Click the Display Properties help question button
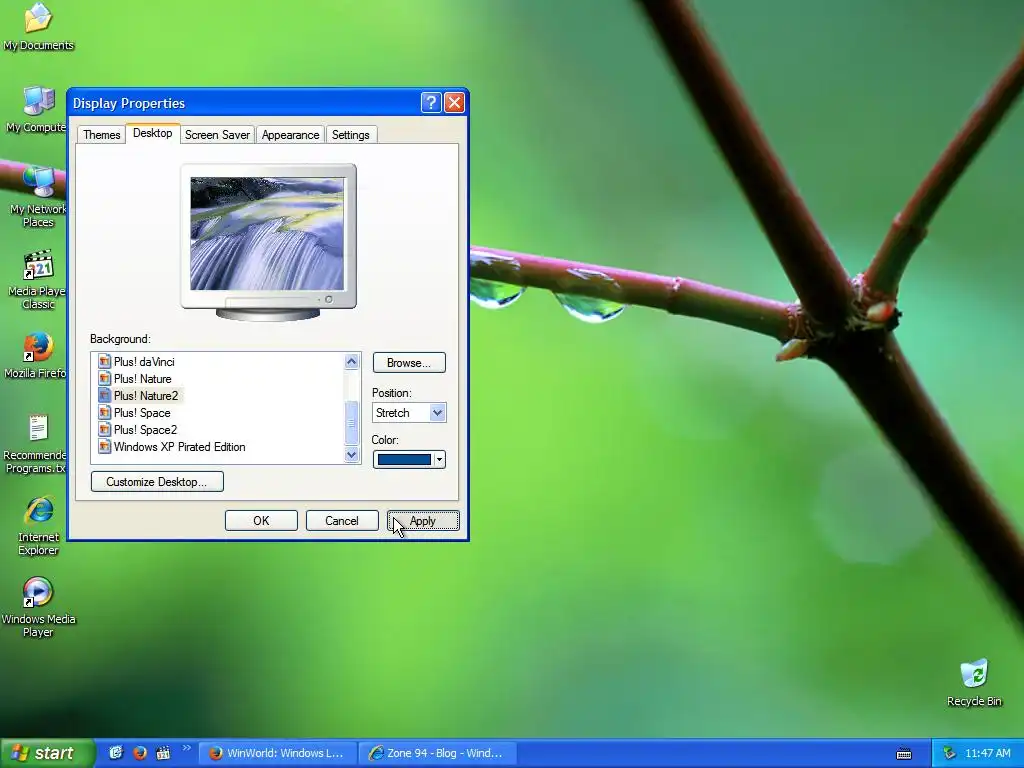The width and height of the screenshot is (1024, 768). click(431, 103)
